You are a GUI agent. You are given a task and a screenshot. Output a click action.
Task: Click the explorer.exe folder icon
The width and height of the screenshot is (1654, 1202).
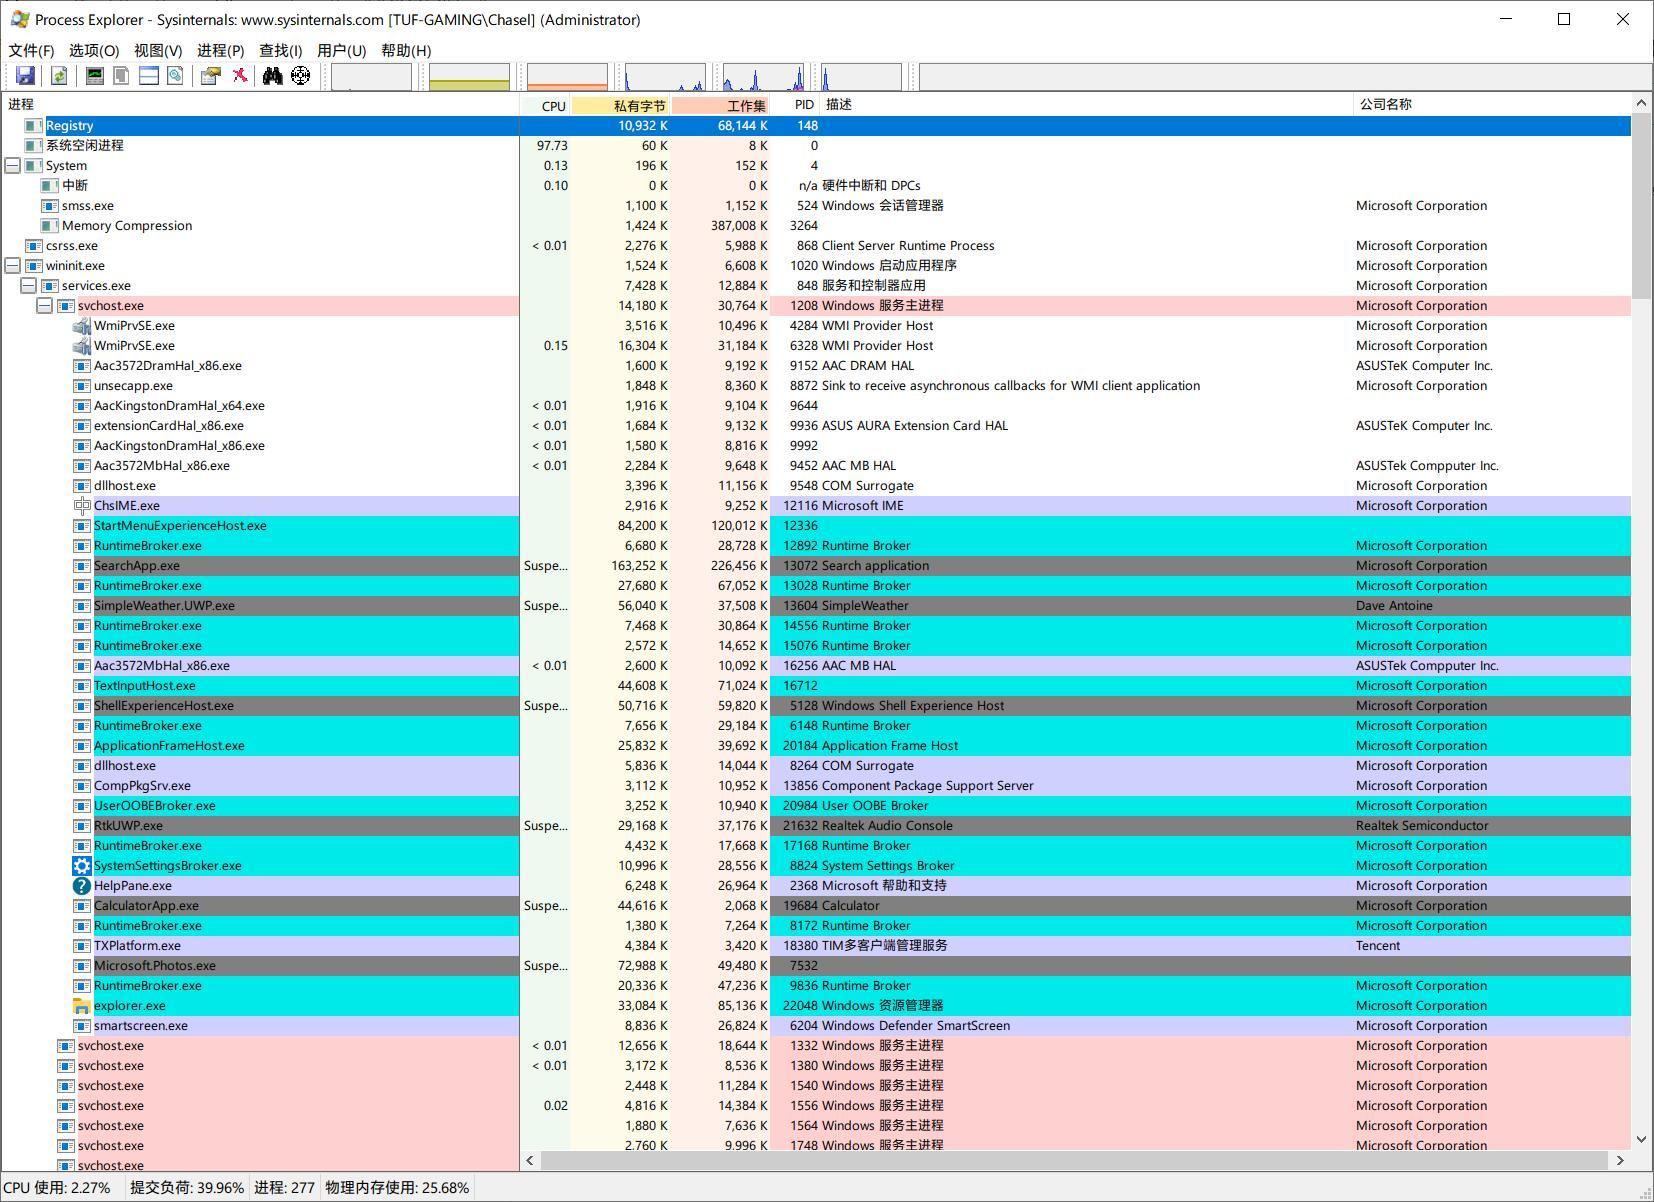[x=82, y=1006]
